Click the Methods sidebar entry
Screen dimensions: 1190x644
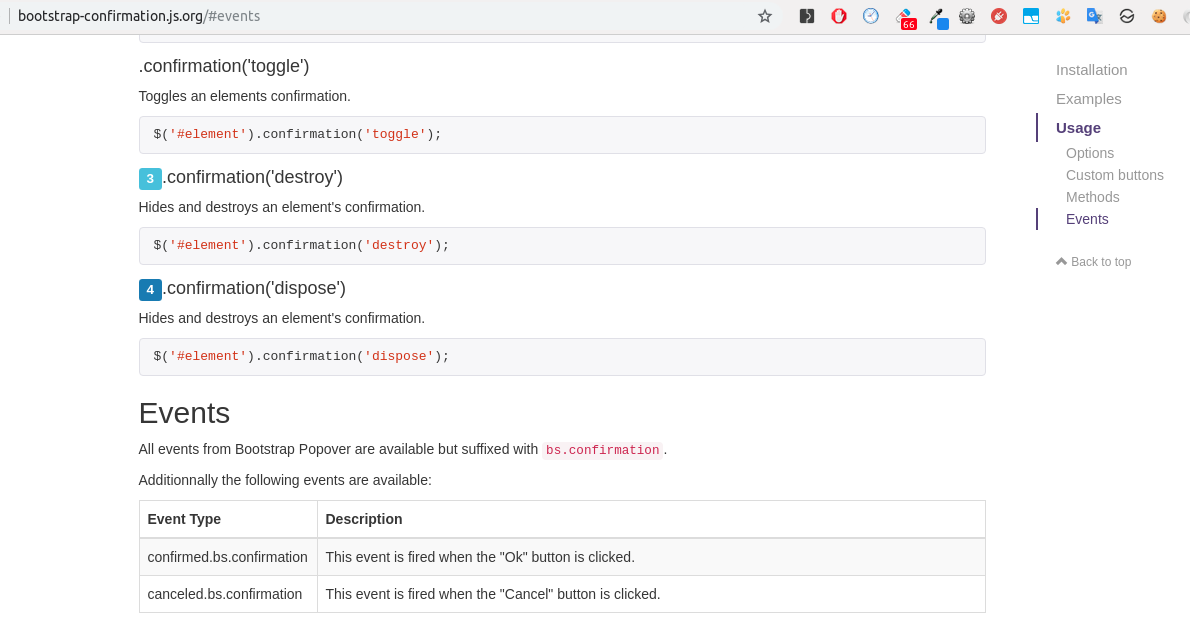[1092, 197]
